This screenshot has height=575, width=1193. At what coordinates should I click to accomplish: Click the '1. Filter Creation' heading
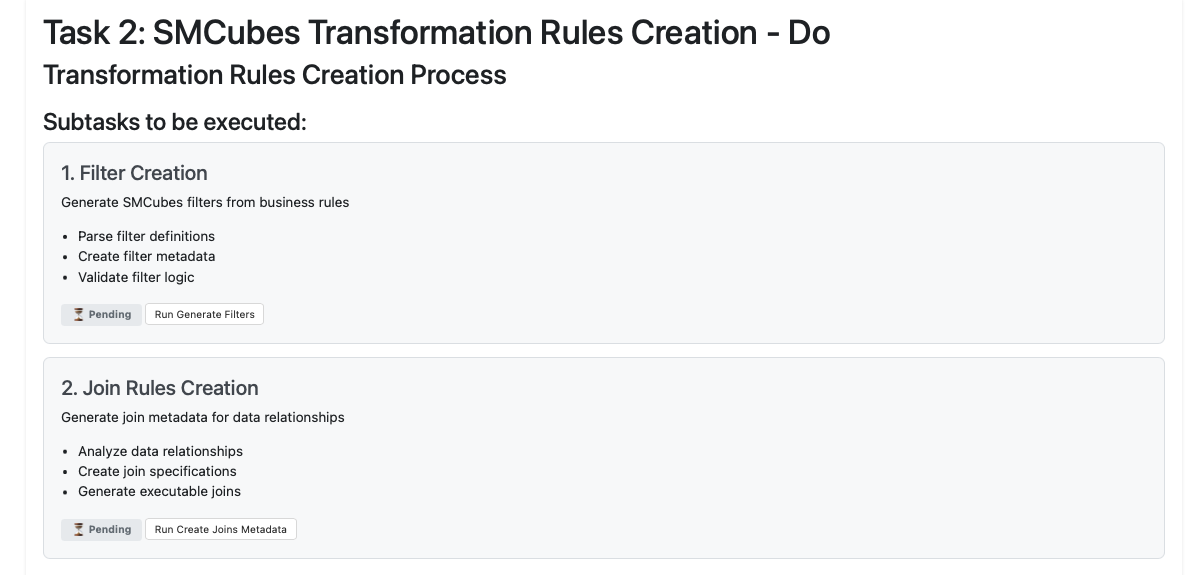point(134,173)
